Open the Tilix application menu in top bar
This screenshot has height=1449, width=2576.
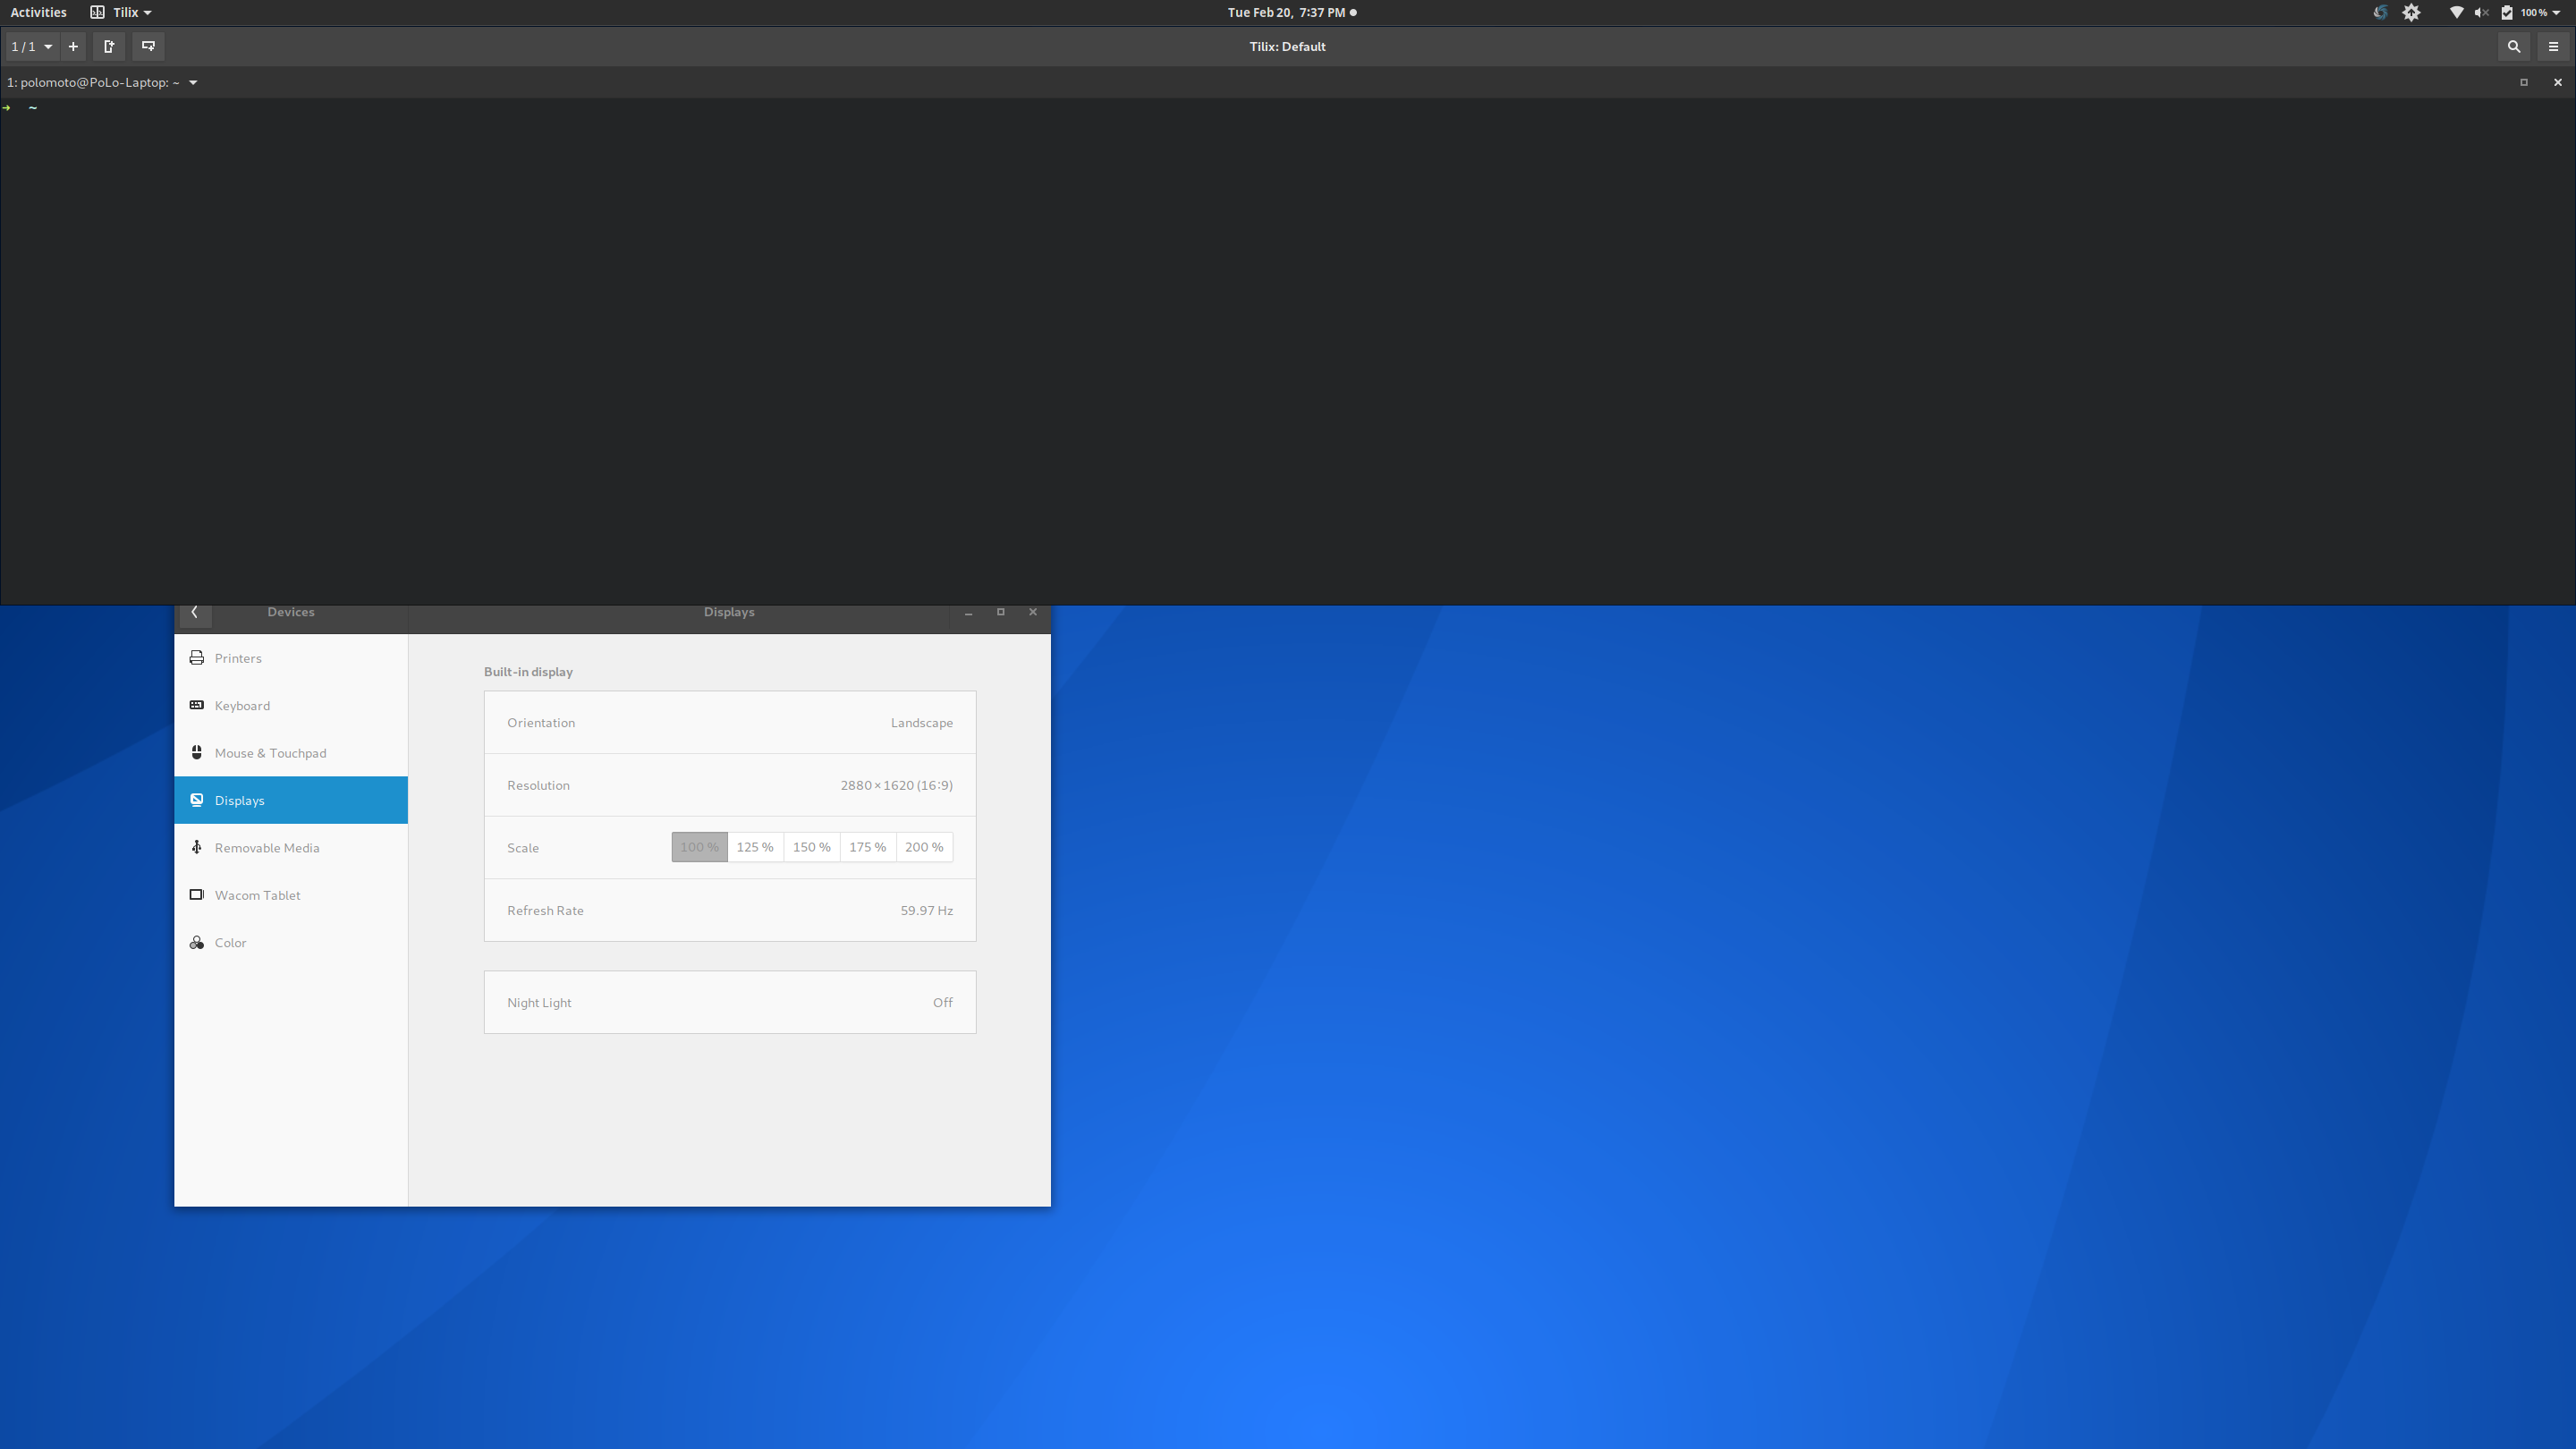click(121, 12)
